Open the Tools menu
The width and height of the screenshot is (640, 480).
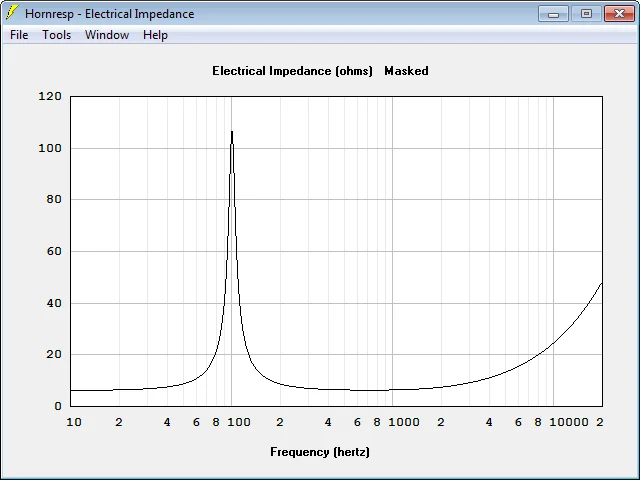pyautogui.click(x=57, y=35)
